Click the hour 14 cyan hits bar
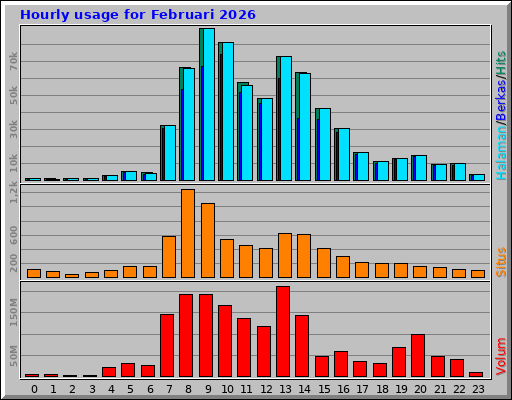This screenshot has height=400, width=512. pyautogui.click(x=305, y=127)
